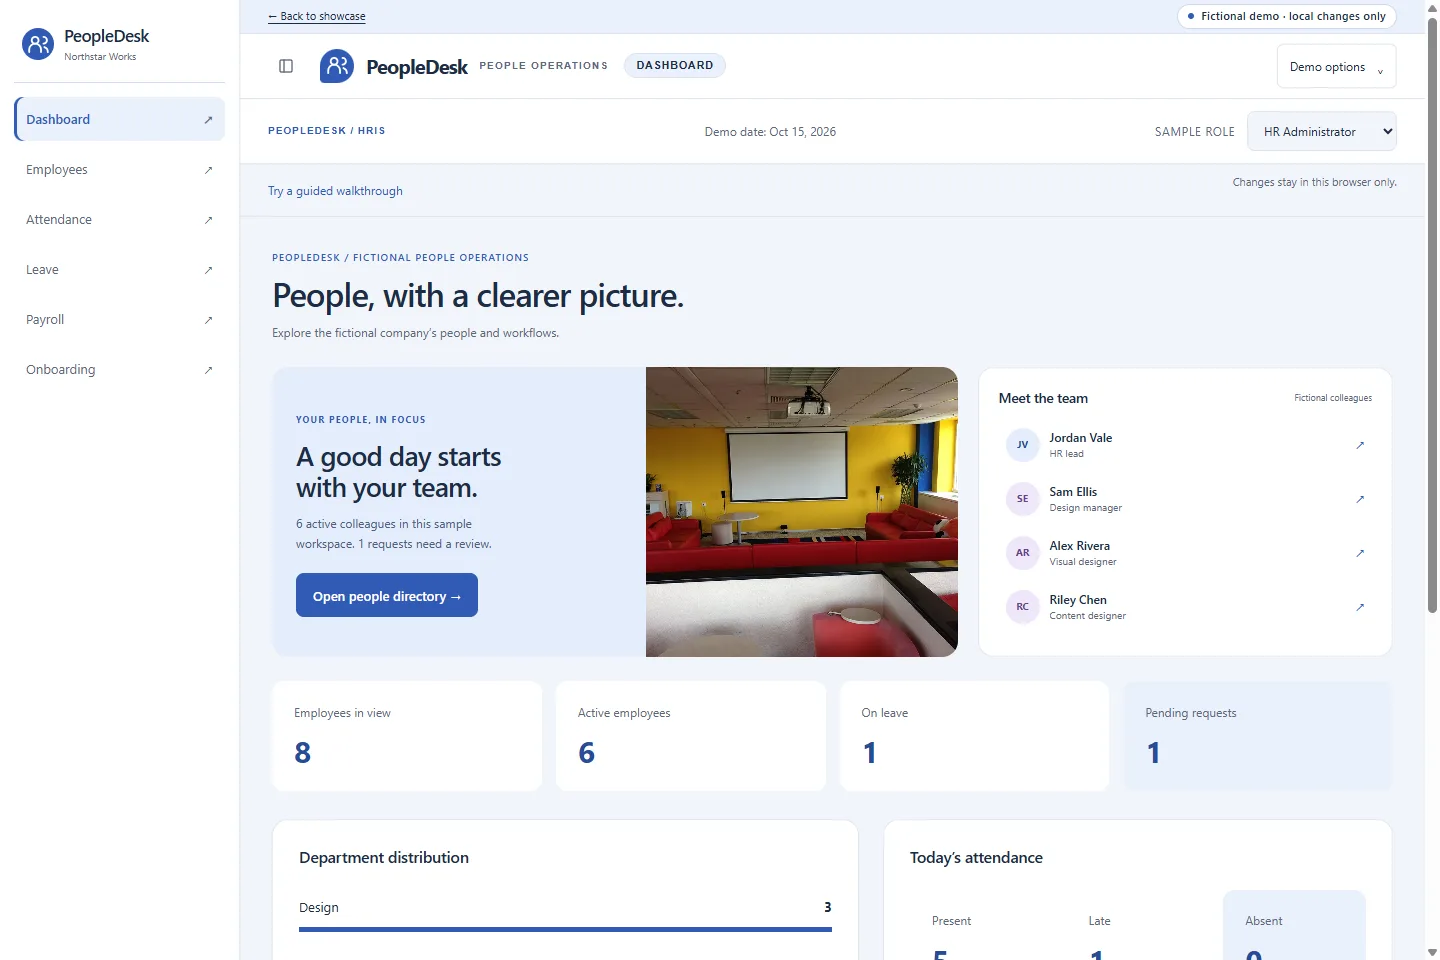1440x960 pixels.
Task: Click the Open people directory button
Action: [387, 595]
